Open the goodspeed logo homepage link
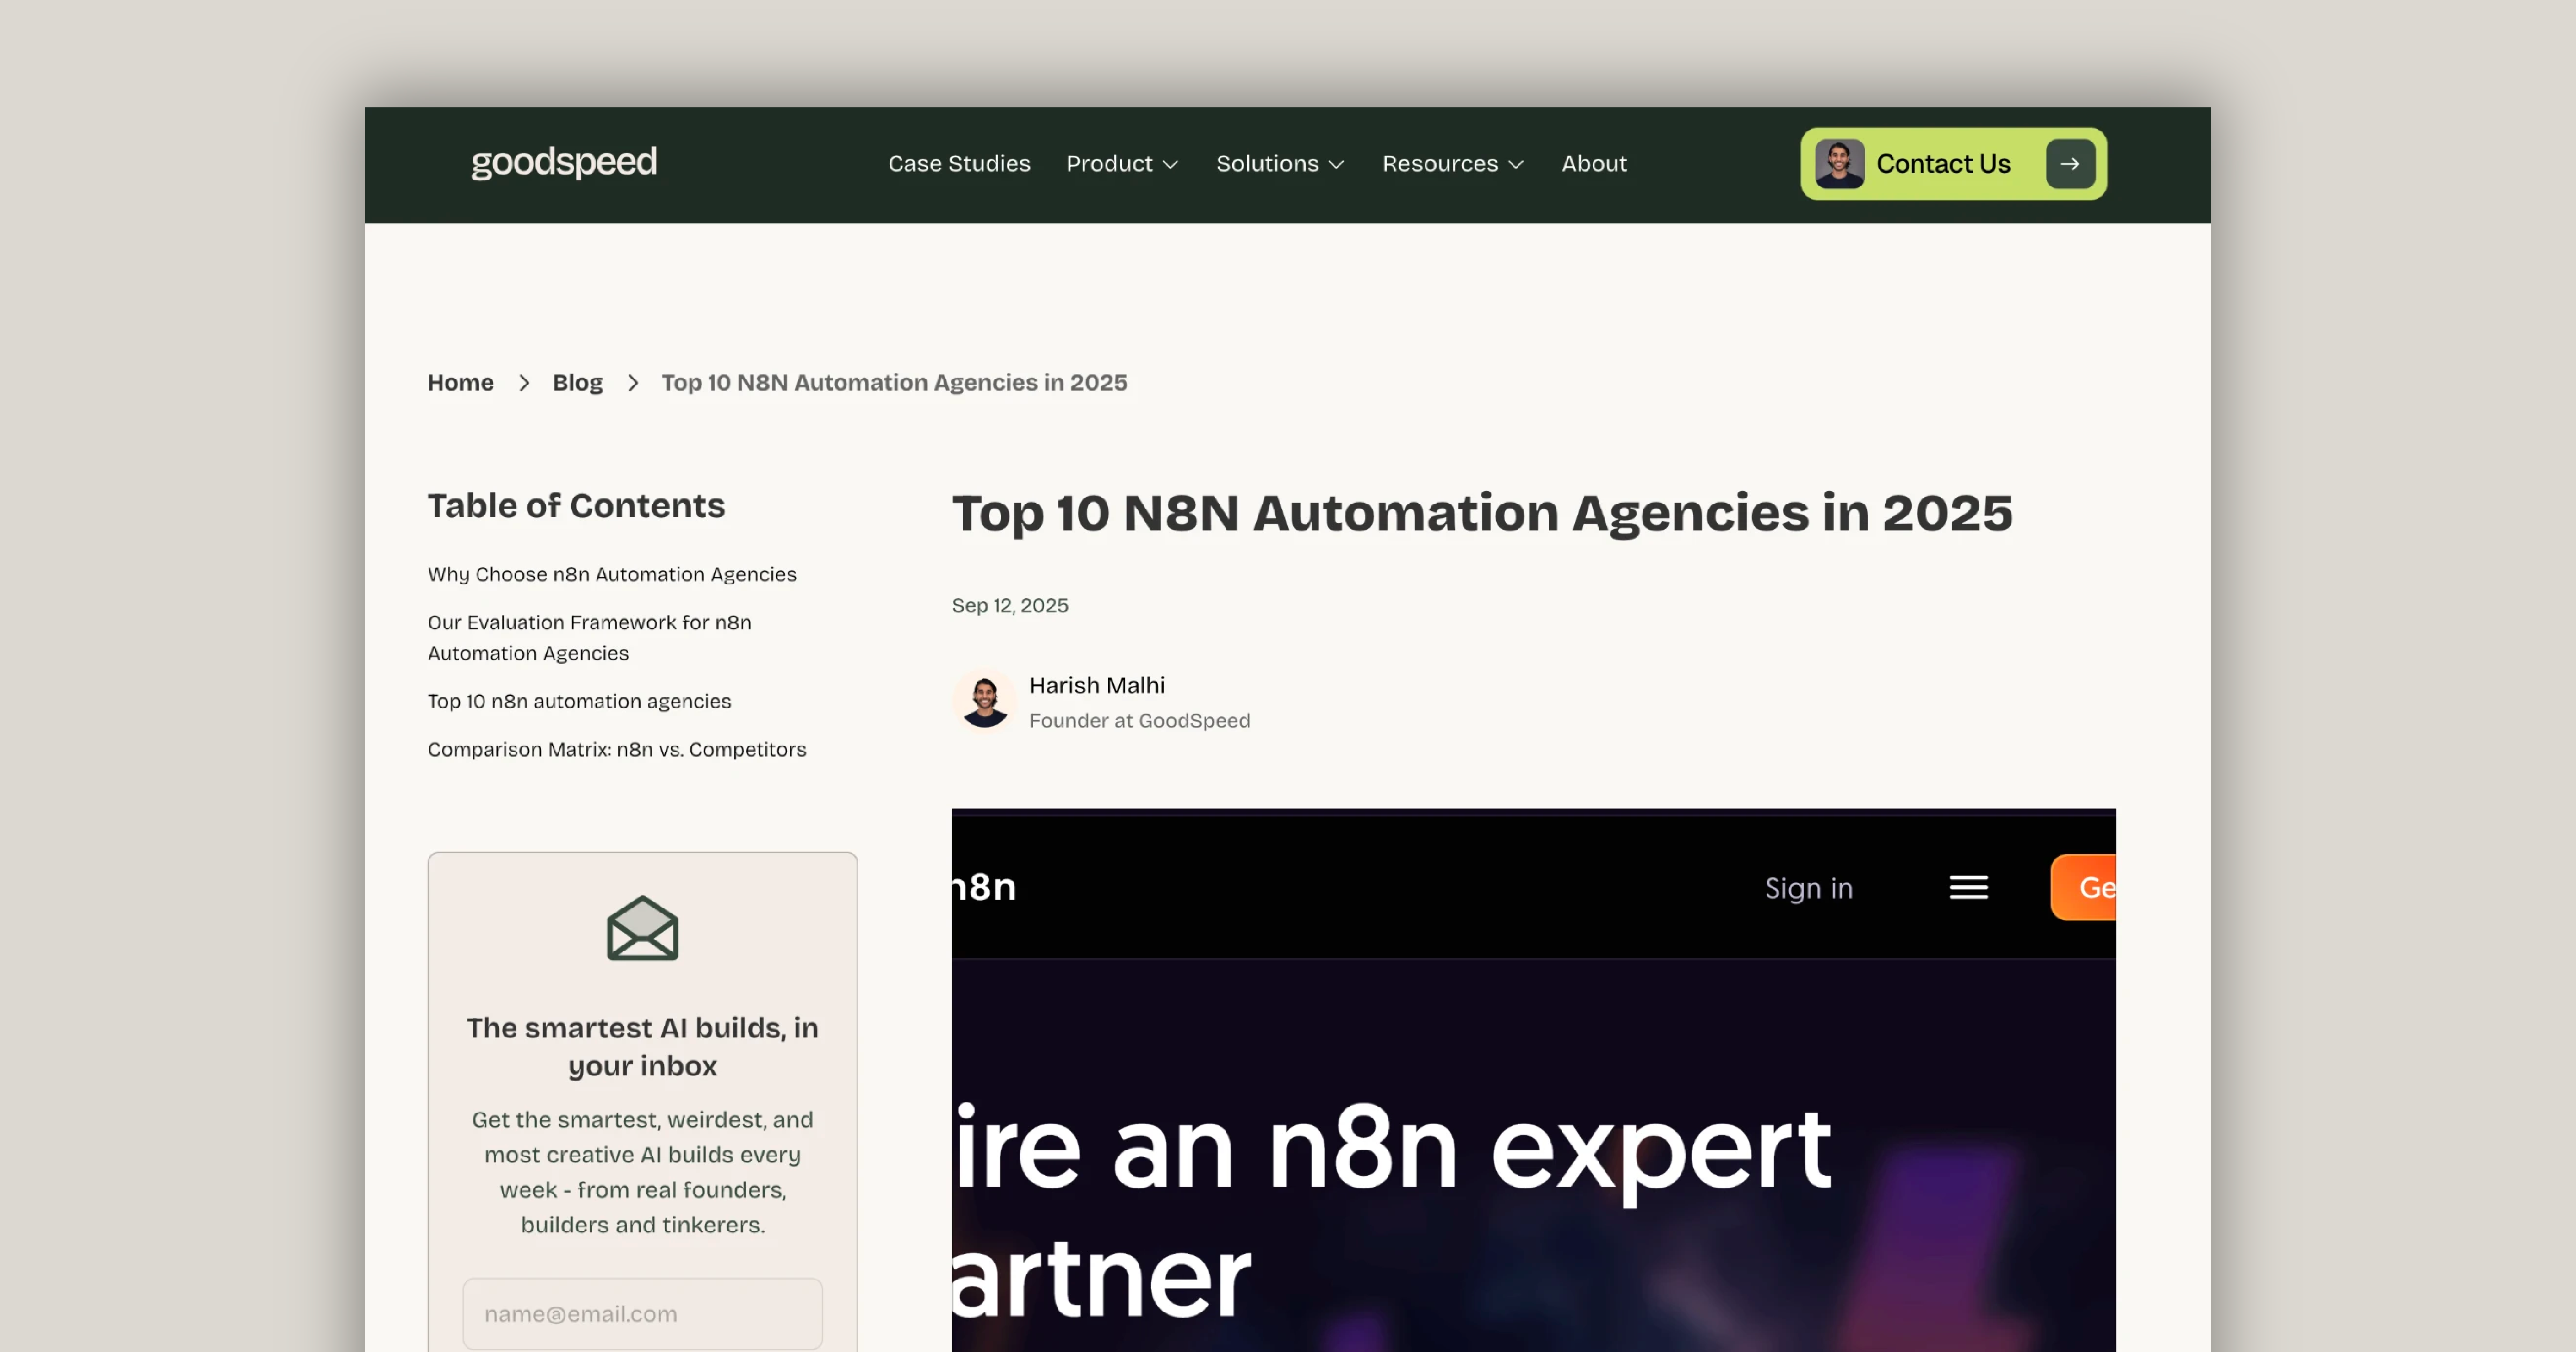Screen dimensions: 2576x1352 point(564,162)
